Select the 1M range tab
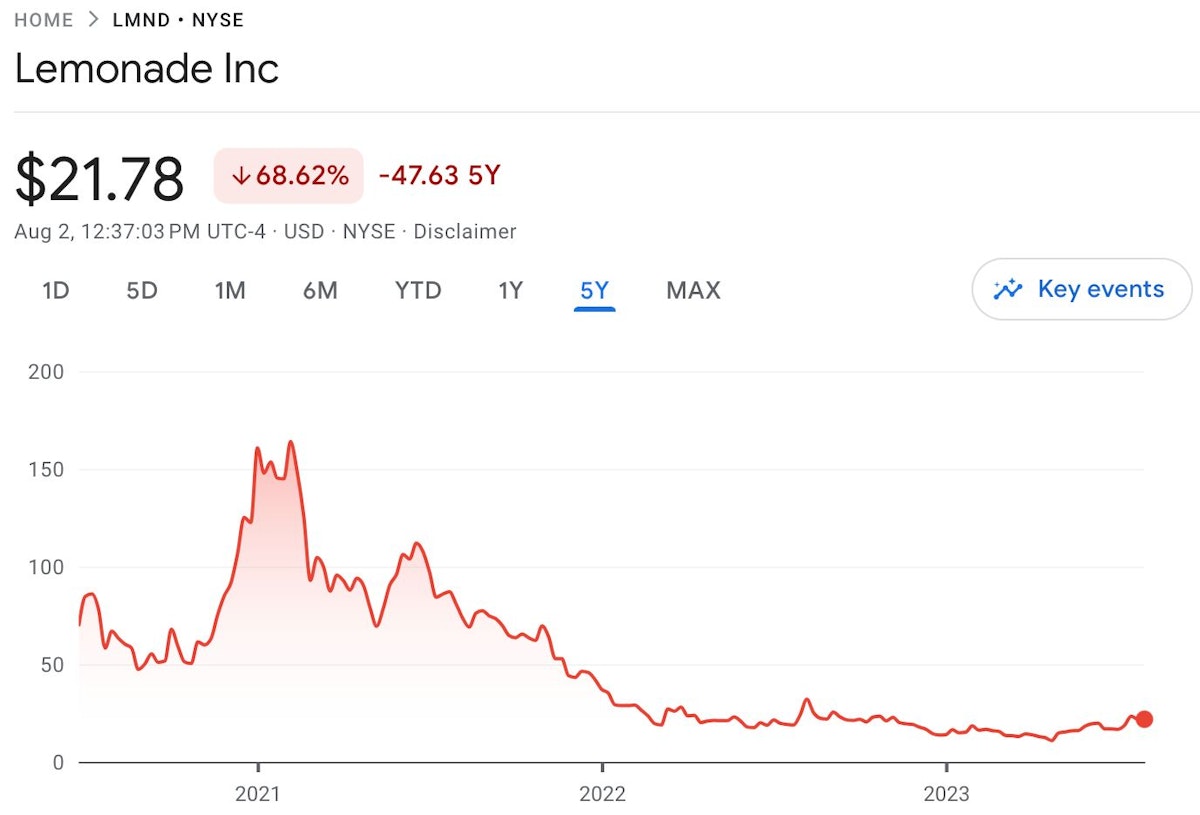 click(230, 290)
